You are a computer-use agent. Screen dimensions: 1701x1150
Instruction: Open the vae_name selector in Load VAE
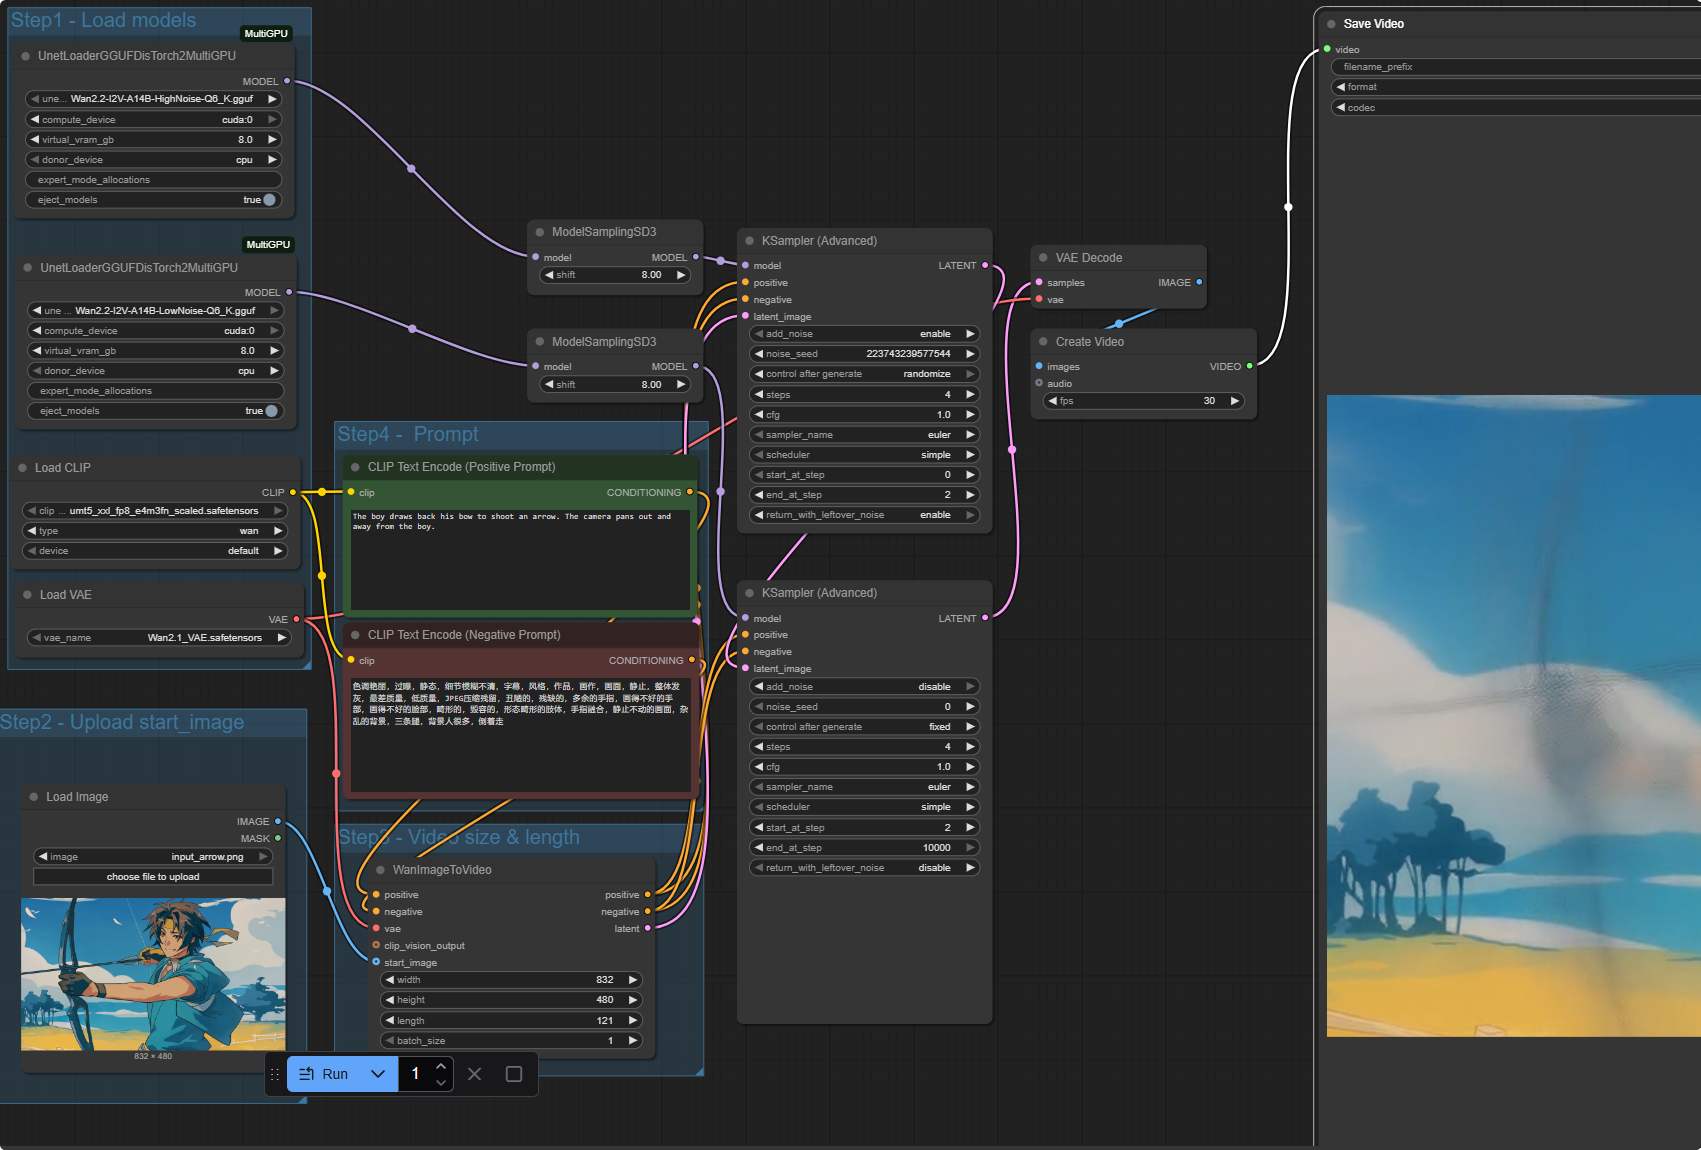(x=158, y=638)
